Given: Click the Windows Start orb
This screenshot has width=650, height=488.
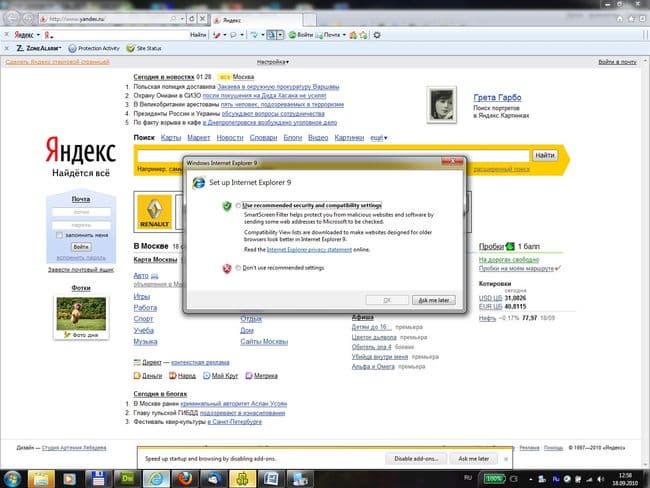Looking at the screenshot, I should pos(12,479).
